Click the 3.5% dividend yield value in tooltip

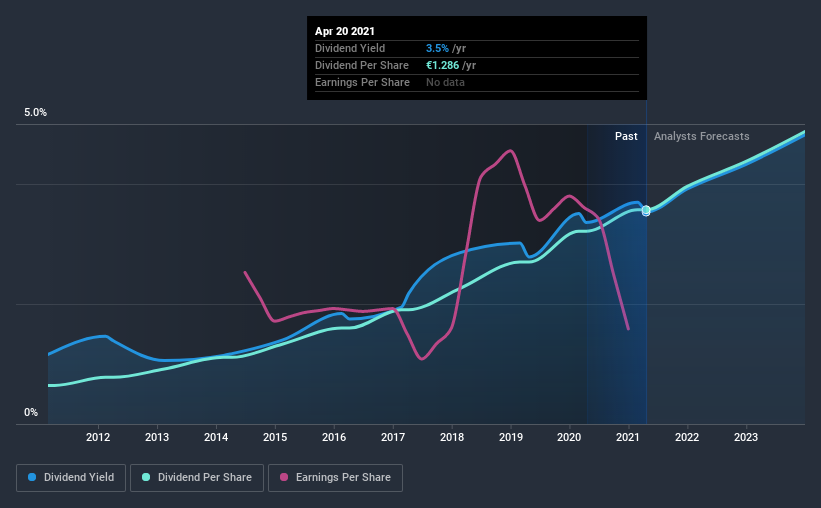coord(437,48)
